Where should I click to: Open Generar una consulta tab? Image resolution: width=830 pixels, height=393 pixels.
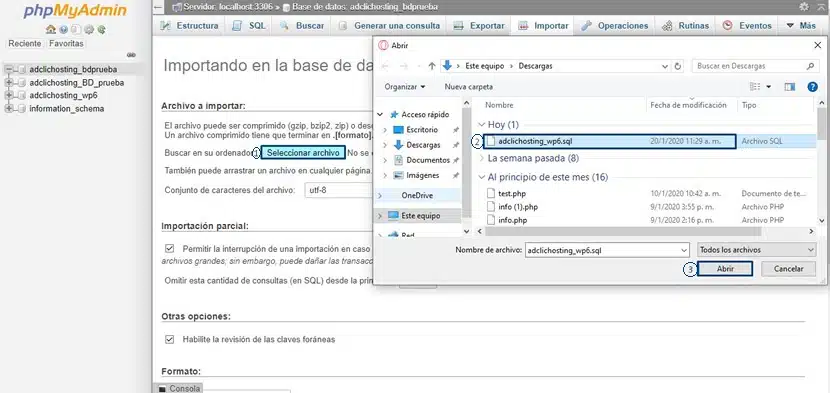[x=389, y=25]
